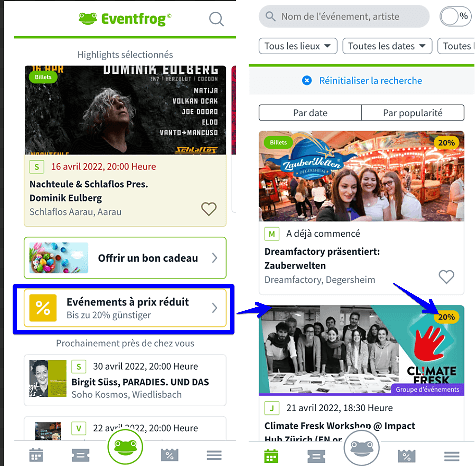The width and height of the screenshot is (476, 466).
Task: Open discount percent icon in right bottom bar
Action: pos(406,456)
